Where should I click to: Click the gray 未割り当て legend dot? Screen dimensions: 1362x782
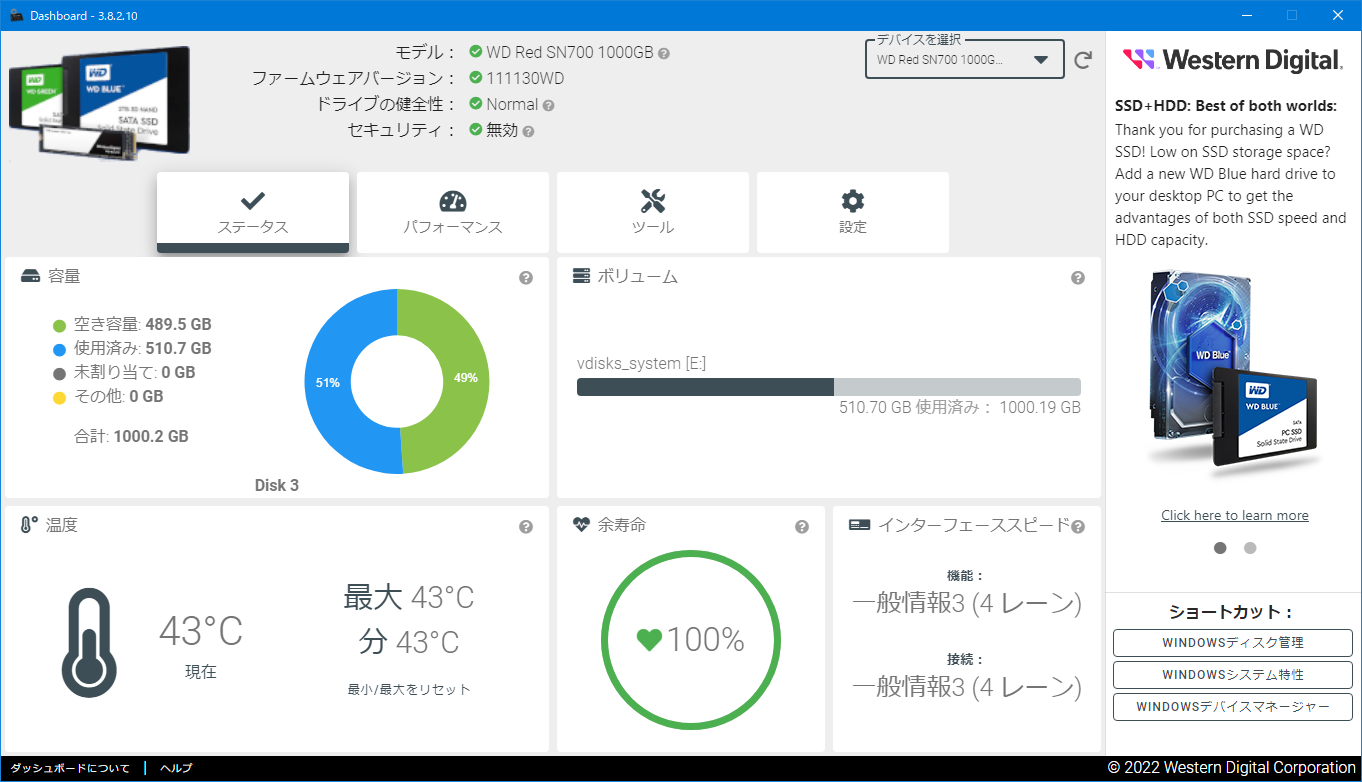tap(59, 373)
